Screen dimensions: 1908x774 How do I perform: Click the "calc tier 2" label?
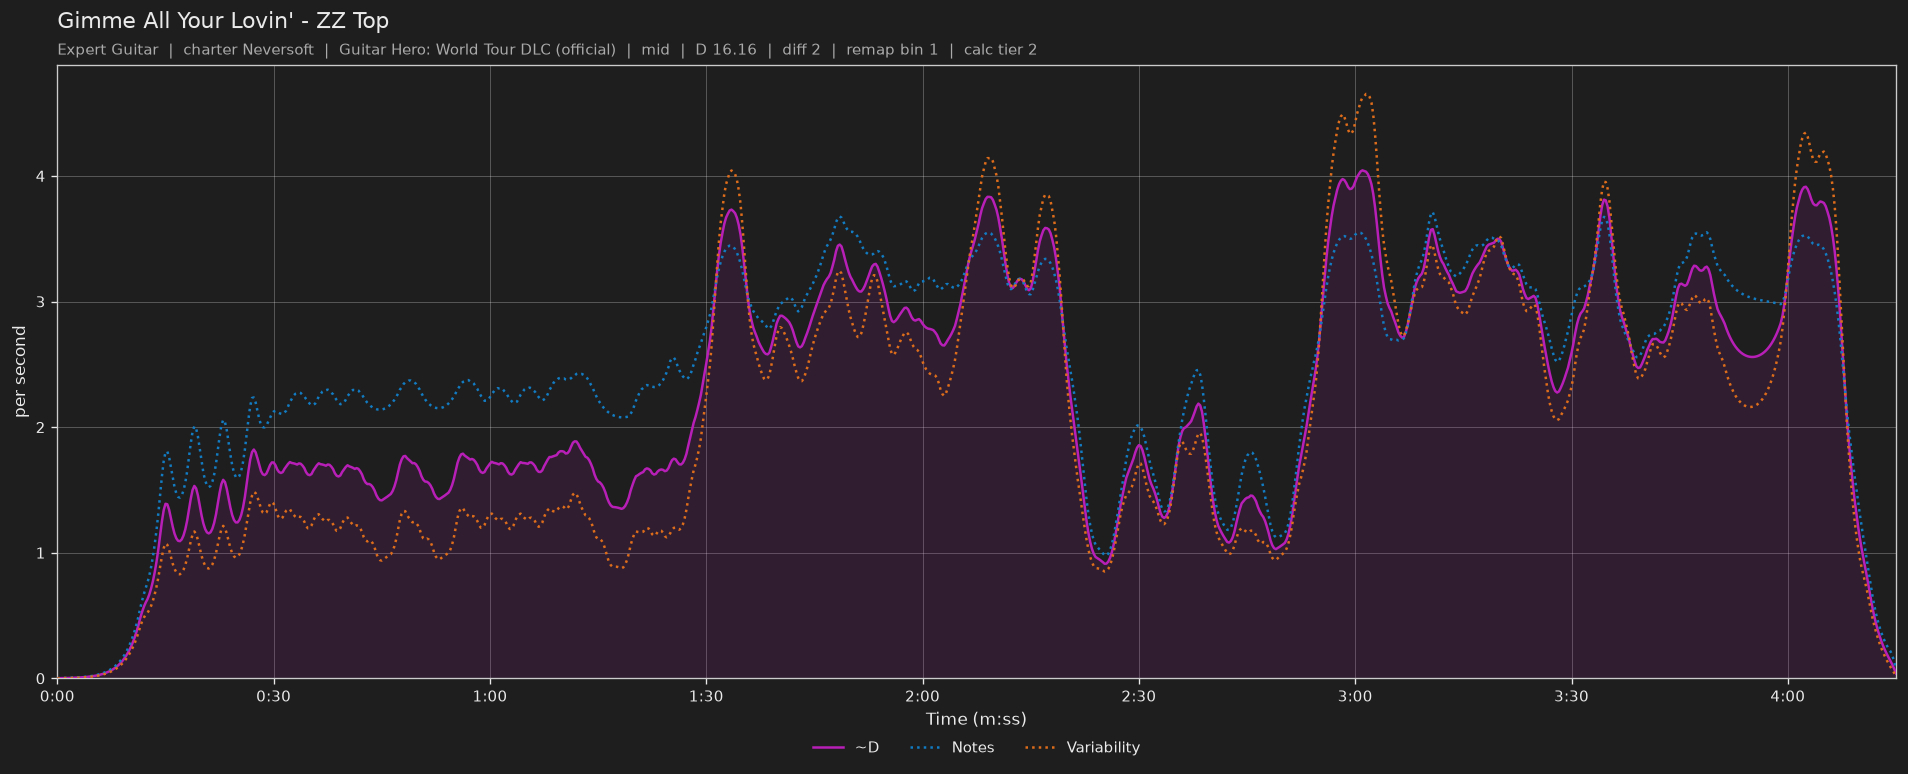pos(1000,50)
